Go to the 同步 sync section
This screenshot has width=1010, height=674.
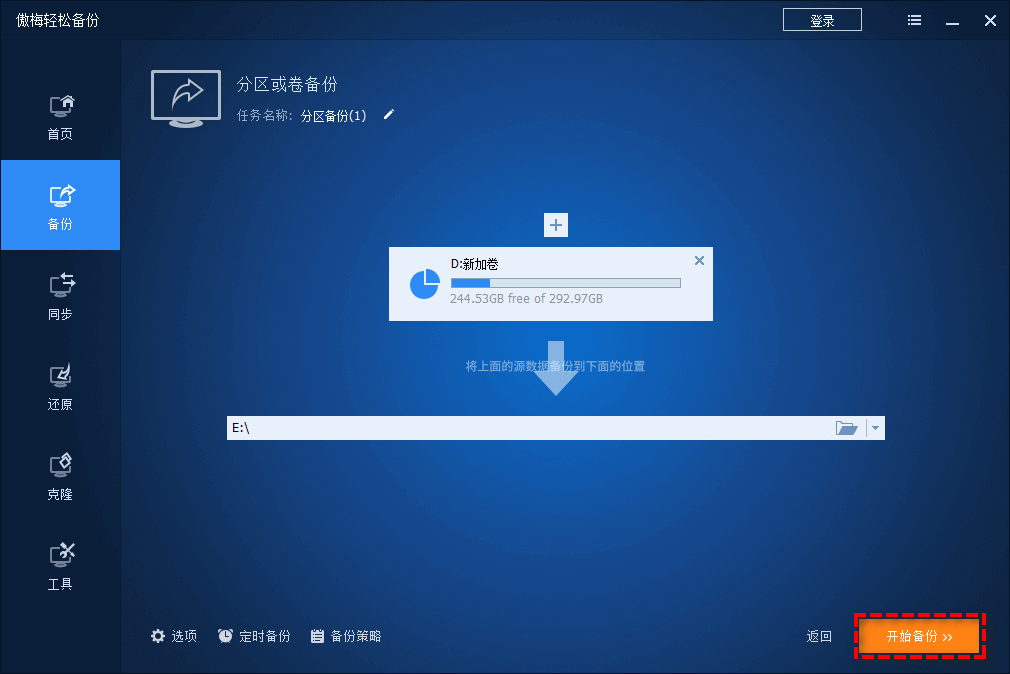61,296
